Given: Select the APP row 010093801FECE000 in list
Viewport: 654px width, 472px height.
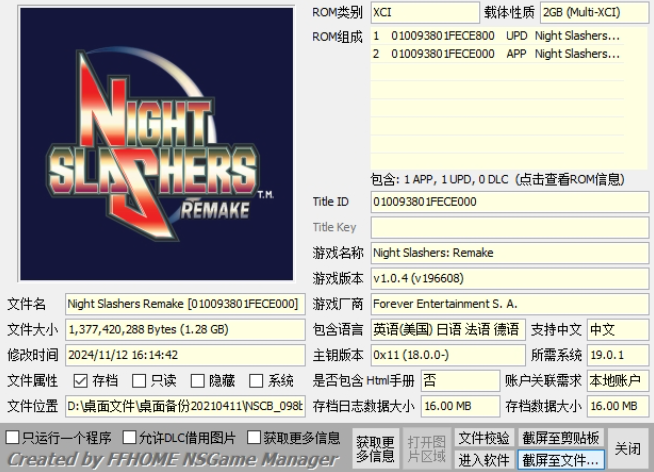Looking at the screenshot, I should pyautogui.click(x=497, y=54).
